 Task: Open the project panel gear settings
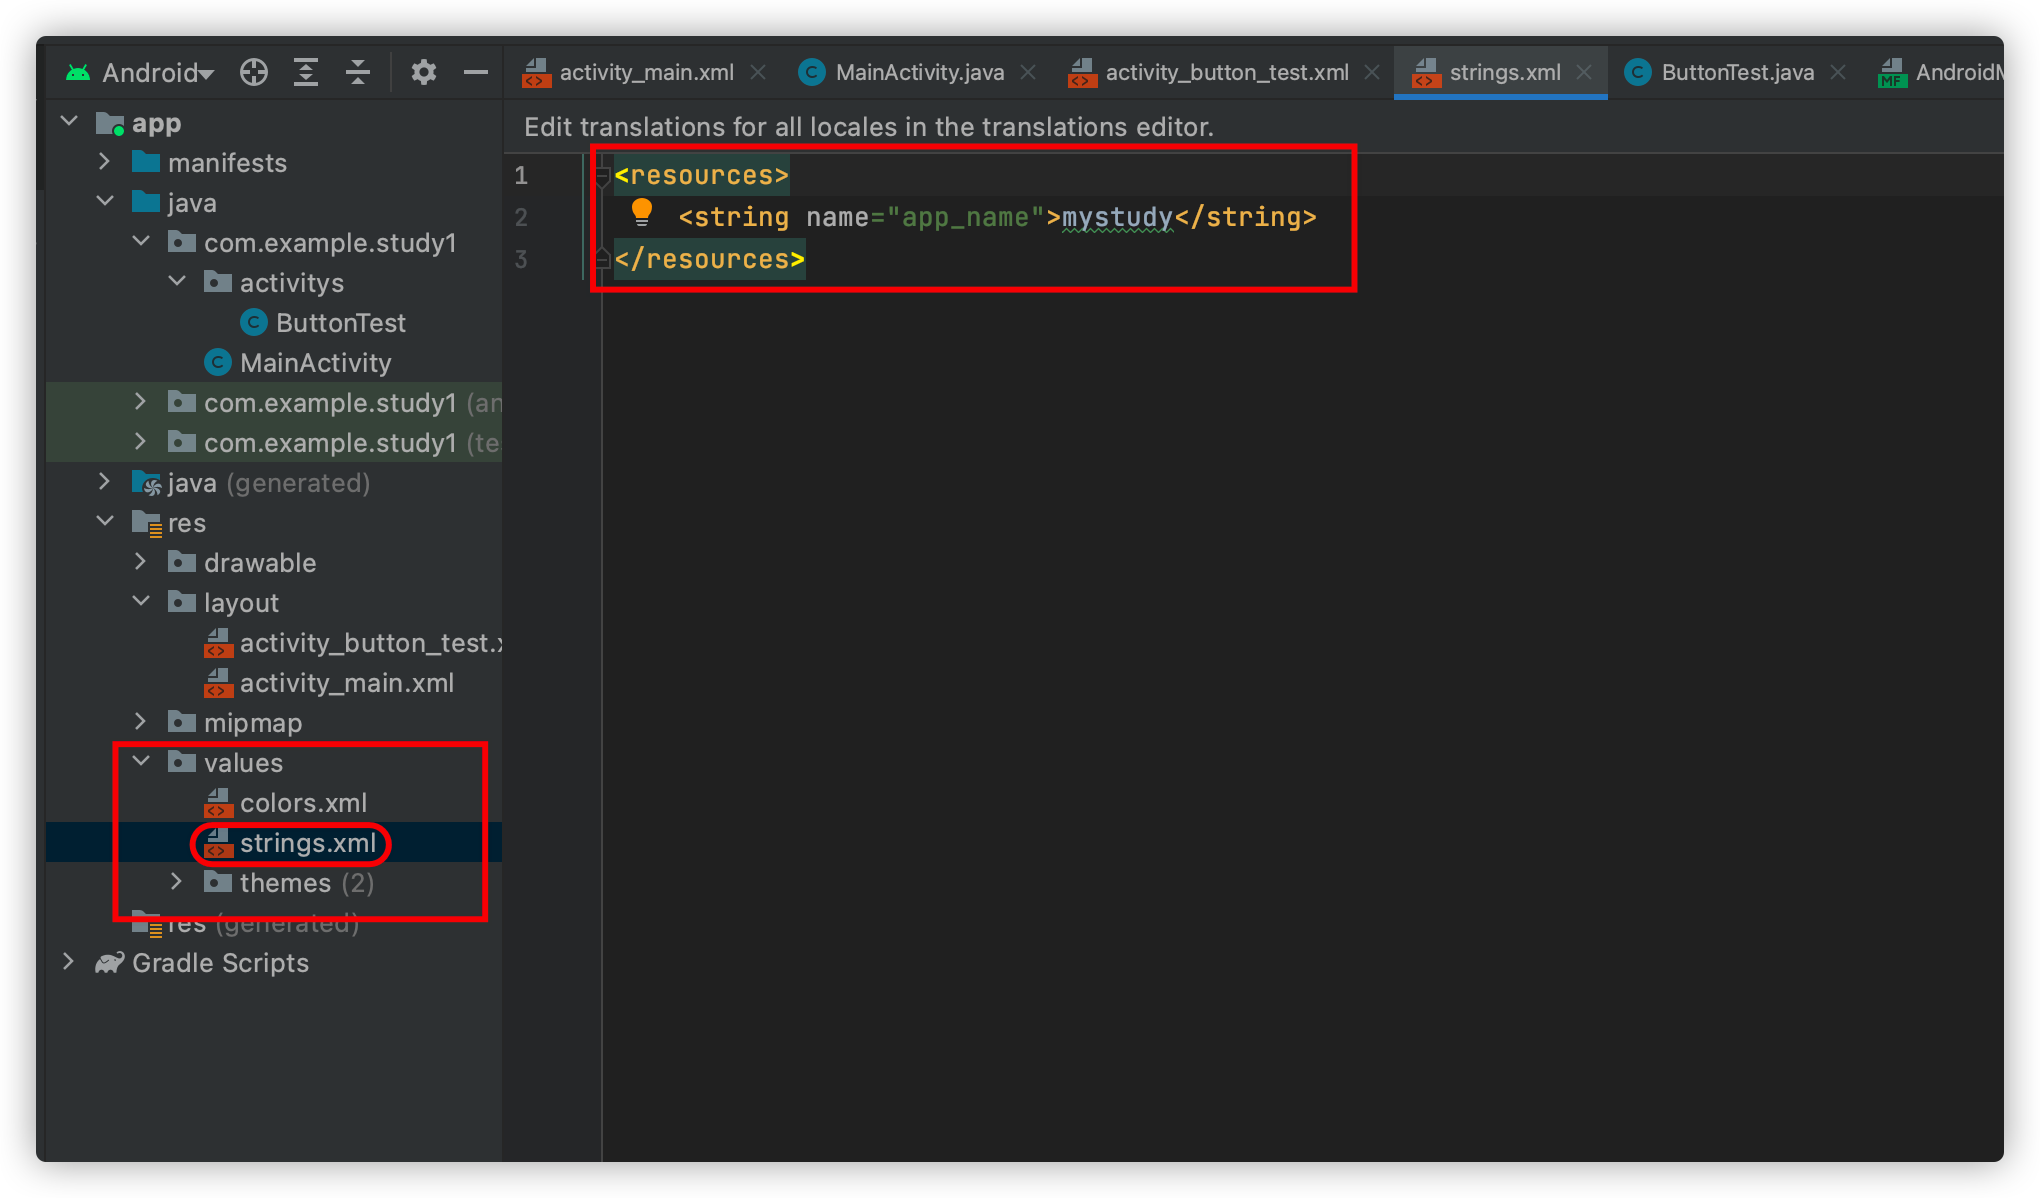click(424, 72)
